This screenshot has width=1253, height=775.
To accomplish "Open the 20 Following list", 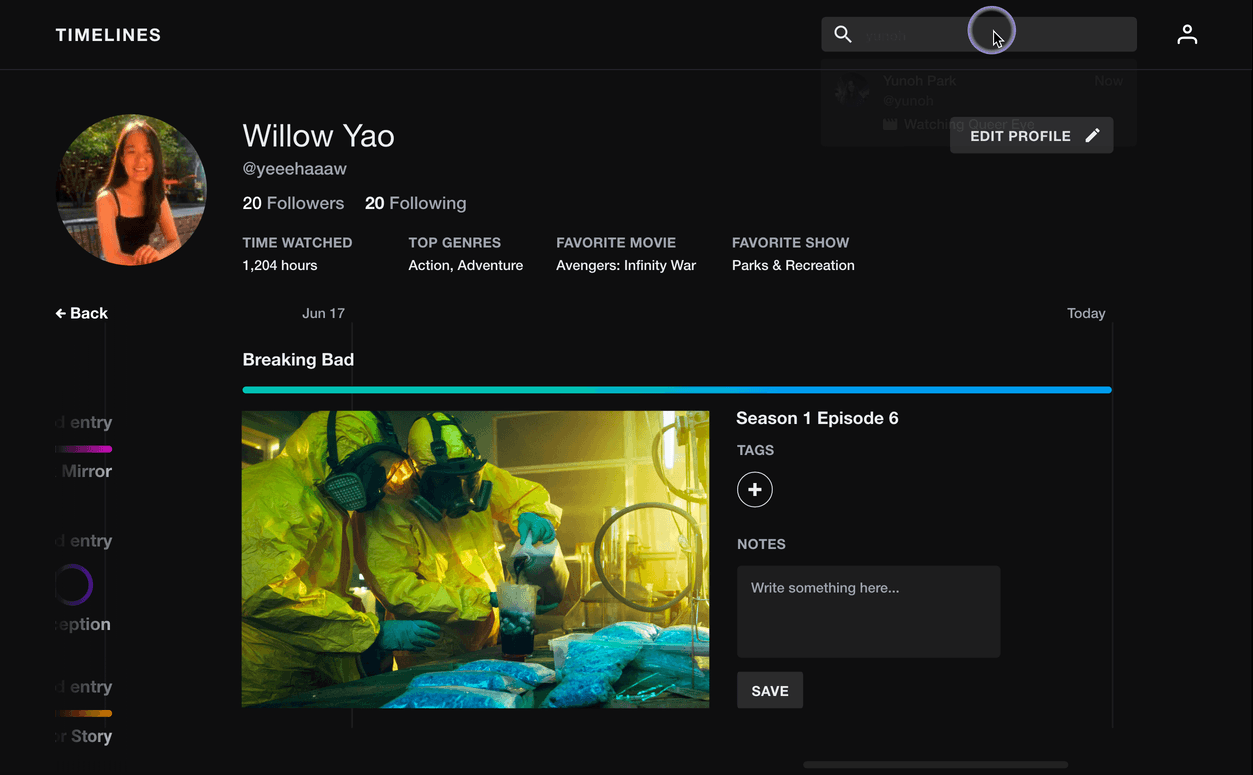I will [x=416, y=203].
